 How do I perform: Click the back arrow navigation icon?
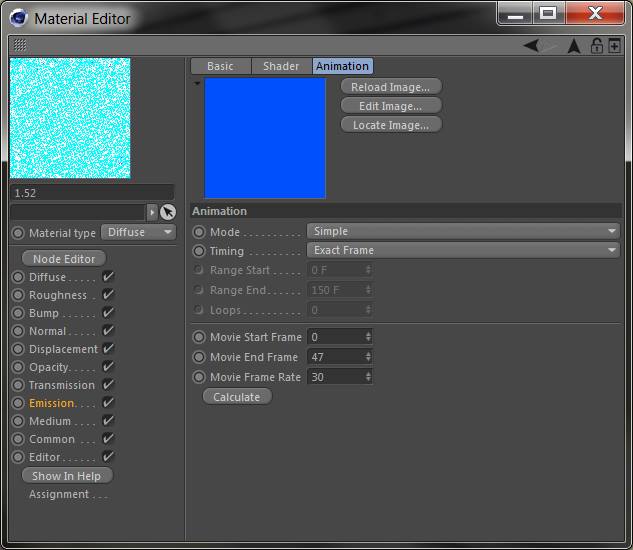[x=532, y=46]
